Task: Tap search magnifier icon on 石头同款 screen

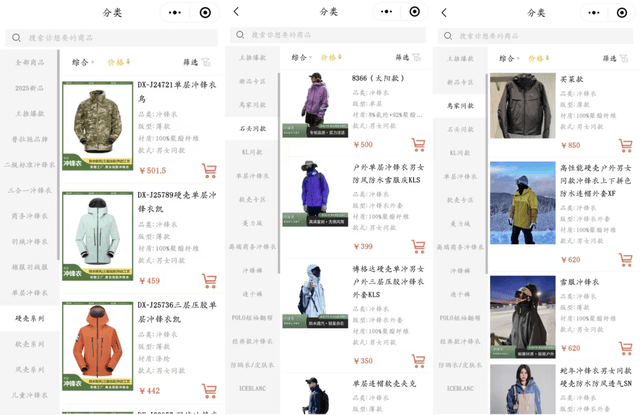Action: point(240,35)
